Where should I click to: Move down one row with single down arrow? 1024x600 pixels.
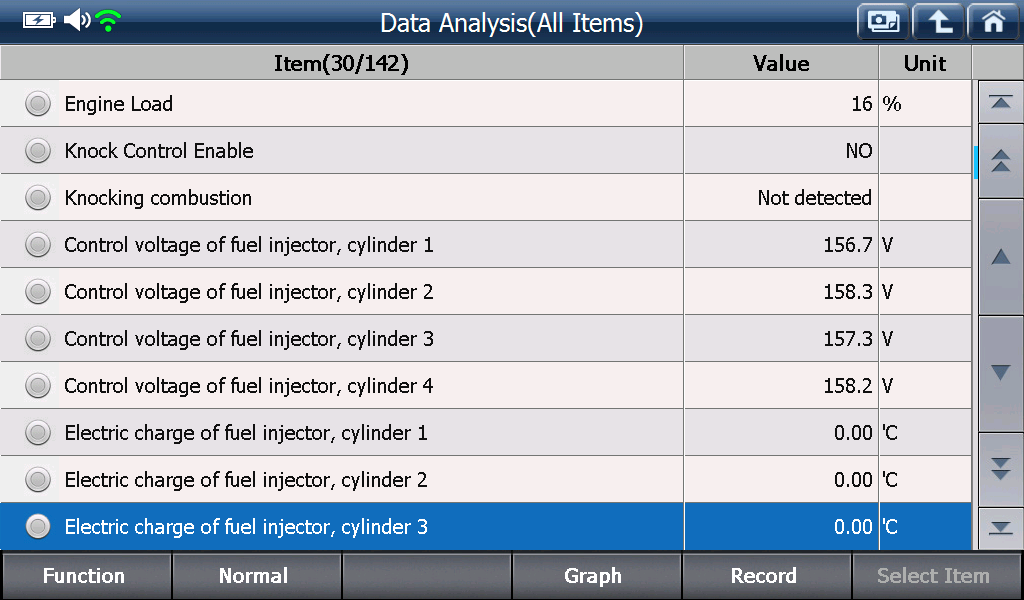click(1000, 373)
